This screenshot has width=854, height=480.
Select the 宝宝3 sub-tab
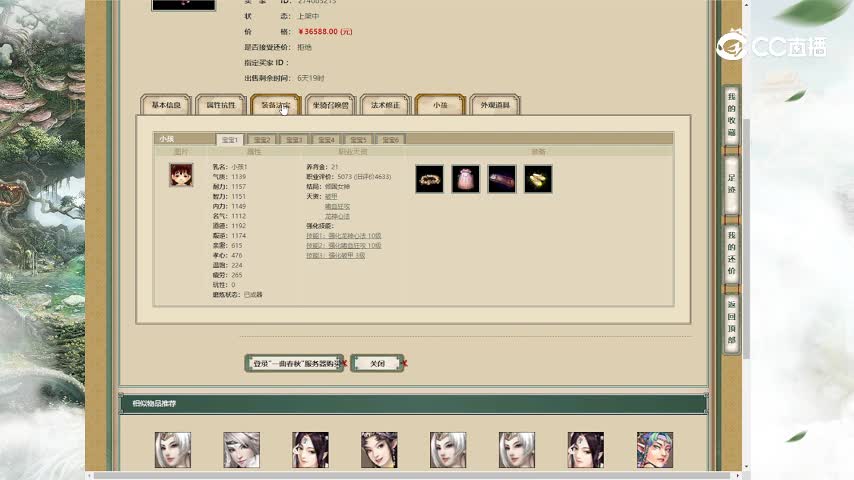pos(294,140)
